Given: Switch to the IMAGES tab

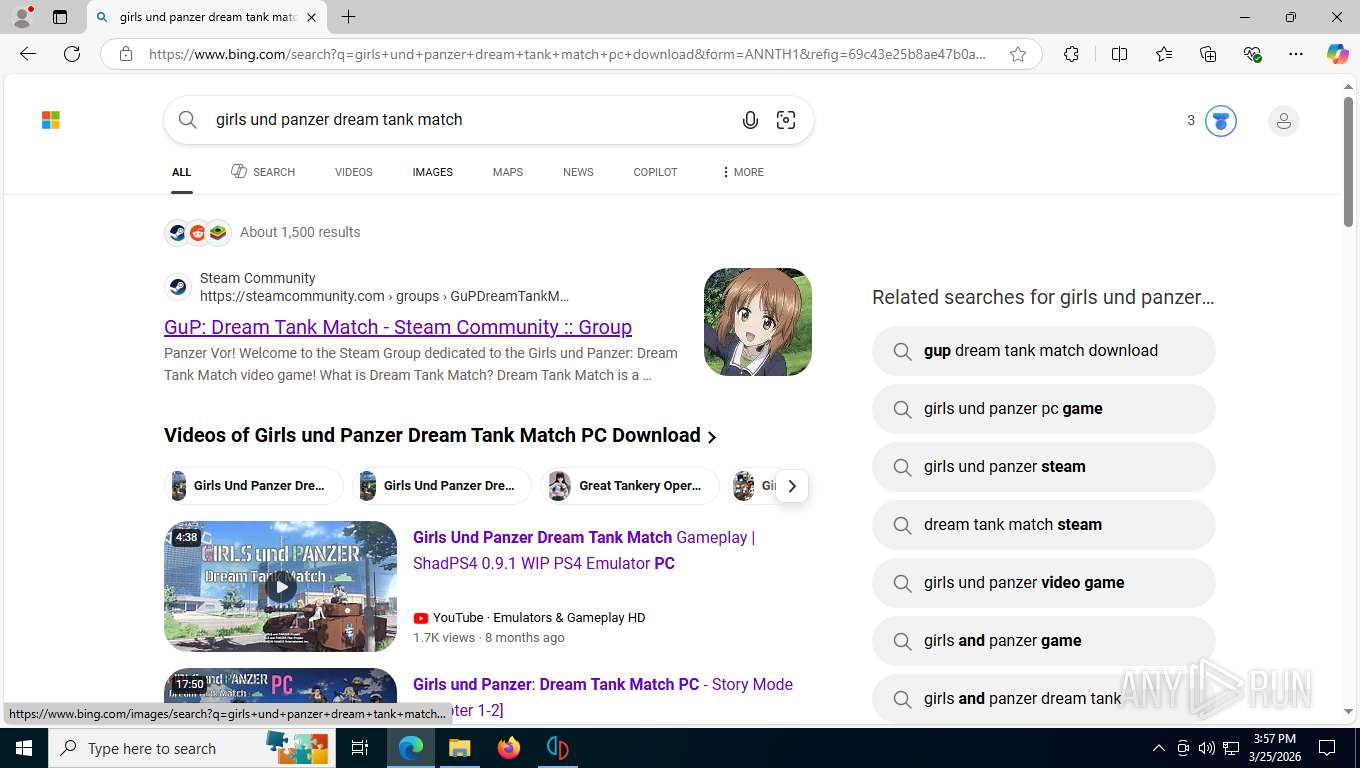Looking at the screenshot, I should tap(433, 172).
